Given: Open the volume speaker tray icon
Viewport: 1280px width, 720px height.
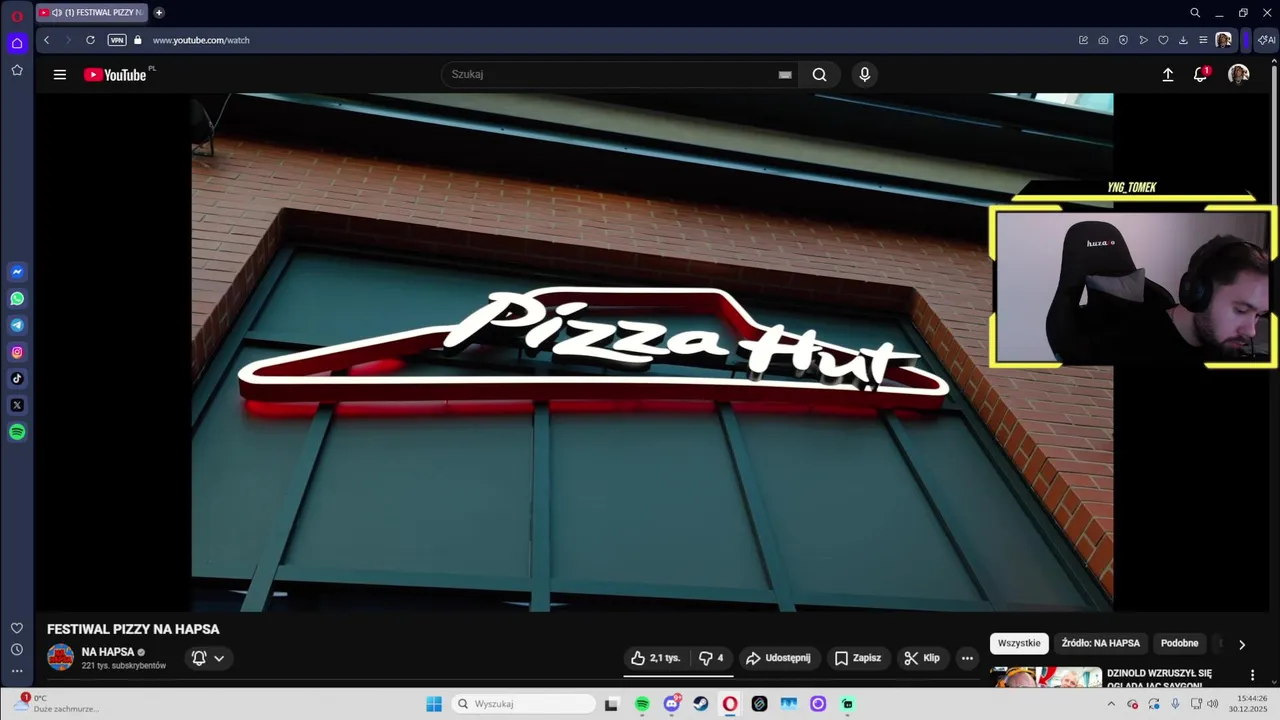Looking at the screenshot, I should tap(1213, 704).
